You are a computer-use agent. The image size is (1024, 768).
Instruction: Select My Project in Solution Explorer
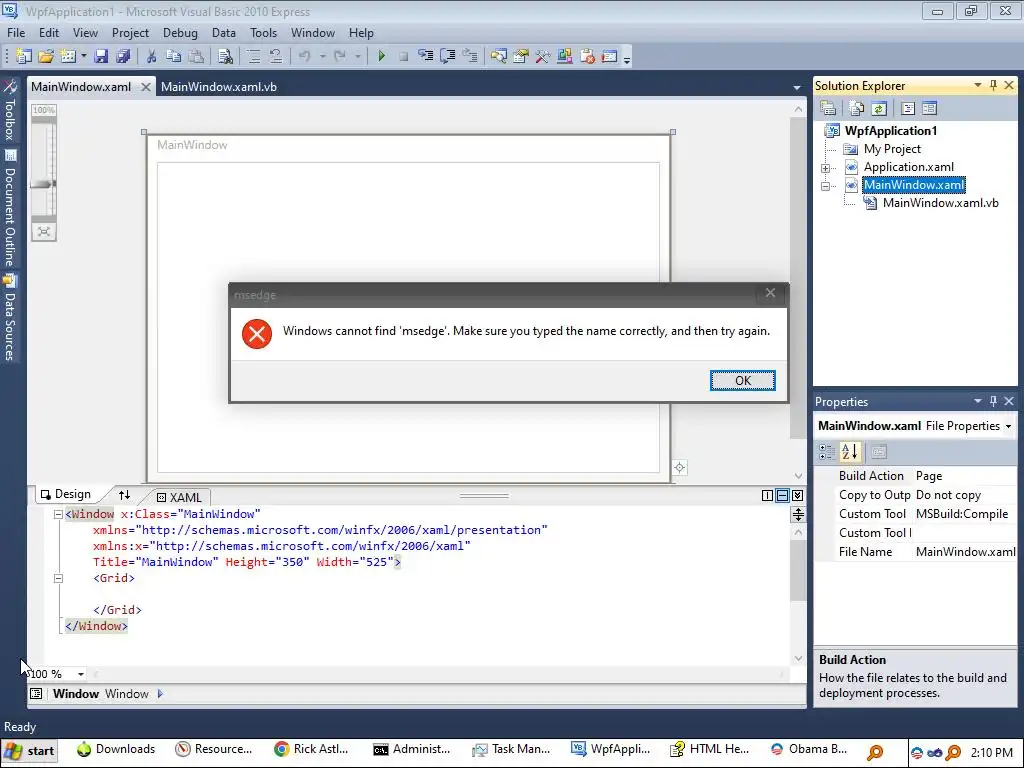tap(892, 149)
